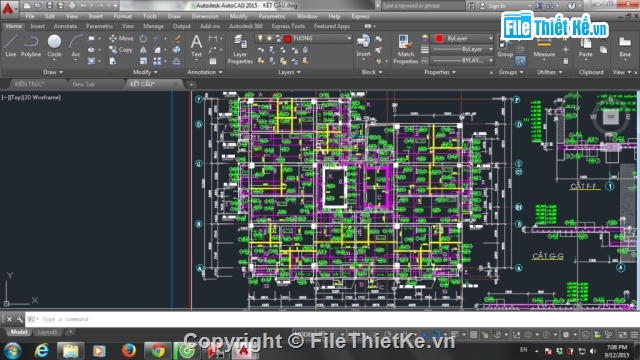Click the Measure utility icon
The image size is (640, 360).
click(x=544, y=47)
